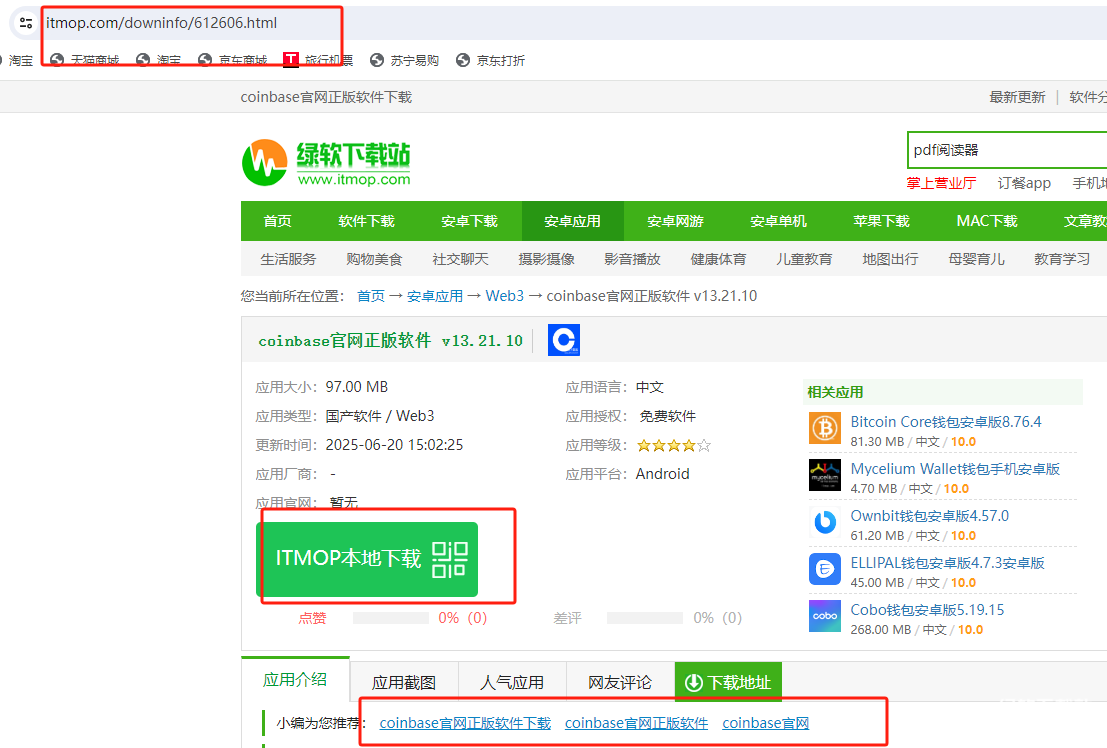Click the 绿软下载站 site logo
Image resolution: width=1107 pixels, height=748 pixels.
[x=326, y=163]
